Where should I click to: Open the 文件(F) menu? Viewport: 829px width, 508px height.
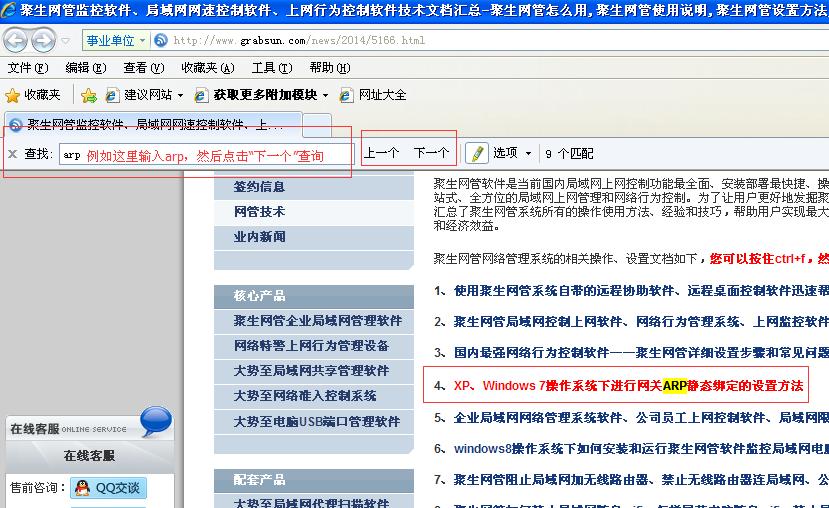coord(27,68)
